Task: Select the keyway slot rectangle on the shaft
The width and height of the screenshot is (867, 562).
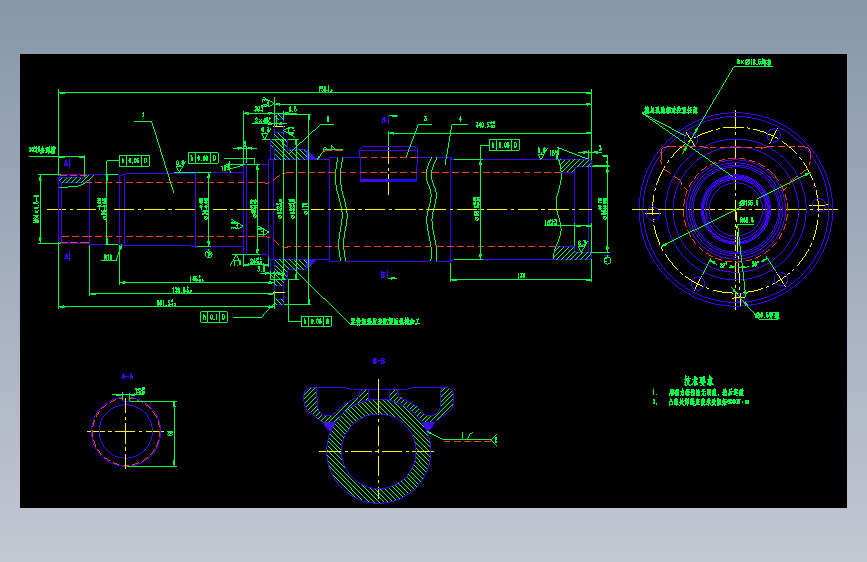Action: 388,164
